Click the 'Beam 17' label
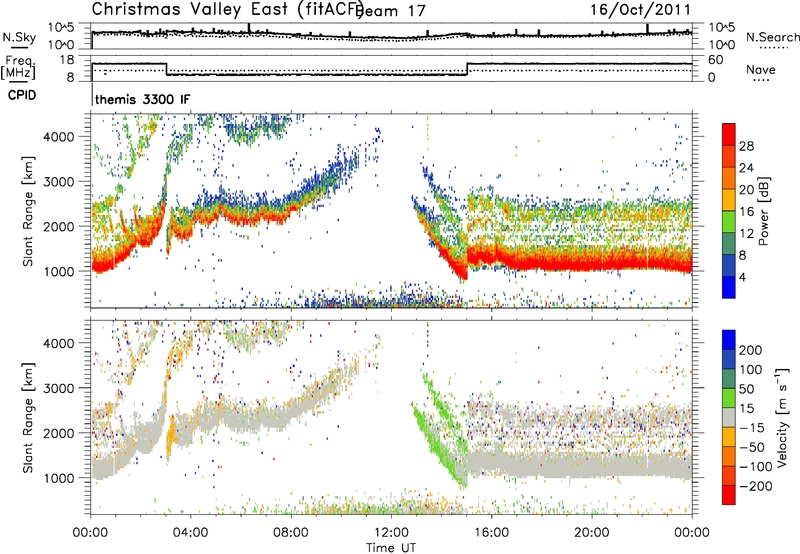 coord(392,11)
